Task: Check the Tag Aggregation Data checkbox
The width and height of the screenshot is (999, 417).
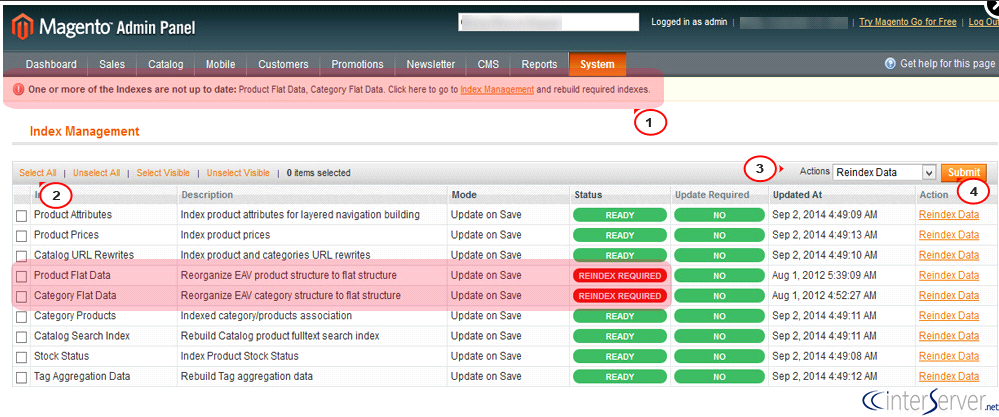Action: [x=22, y=377]
